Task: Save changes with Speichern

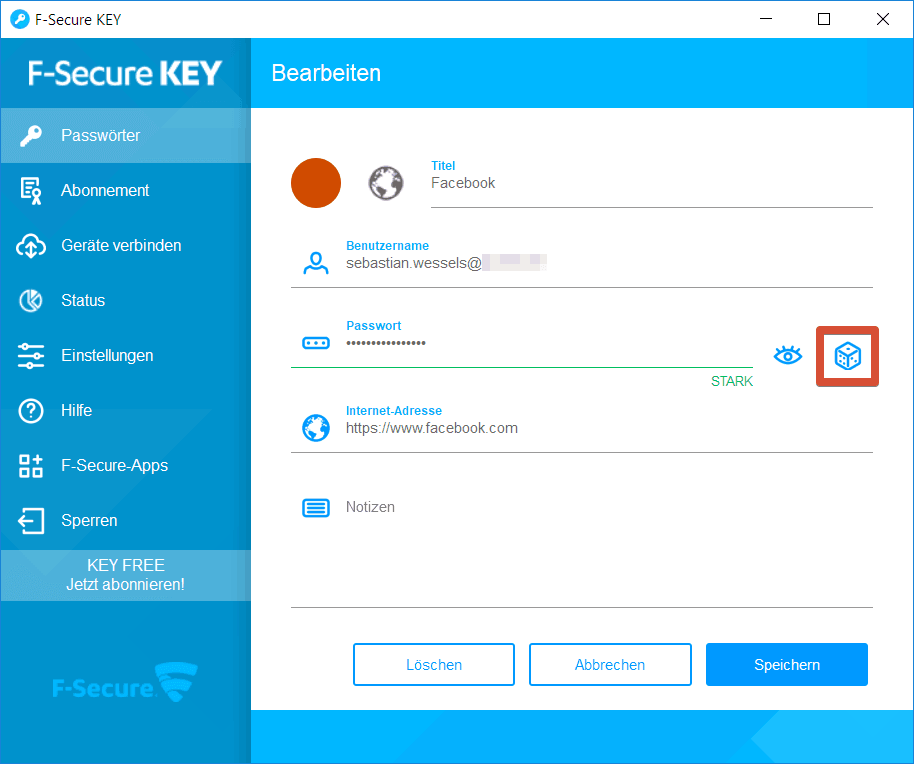Action: point(787,664)
